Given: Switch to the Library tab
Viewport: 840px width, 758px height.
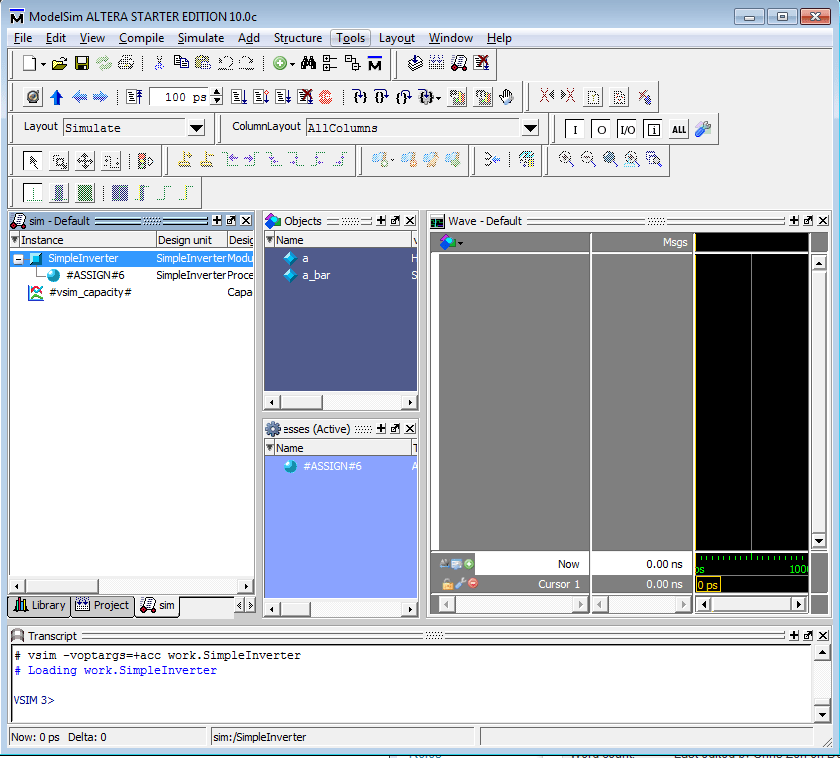Looking at the screenshot, I should point(38,605).
